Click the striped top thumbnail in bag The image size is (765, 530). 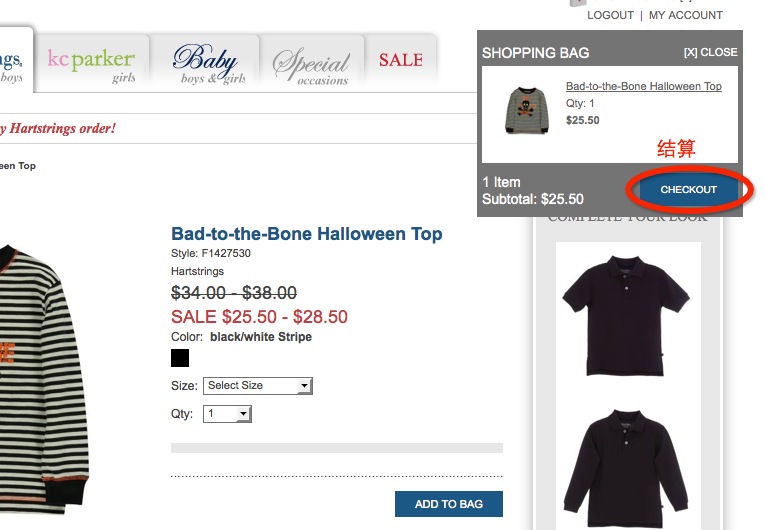pyautogui.click(x=527, y=109)
